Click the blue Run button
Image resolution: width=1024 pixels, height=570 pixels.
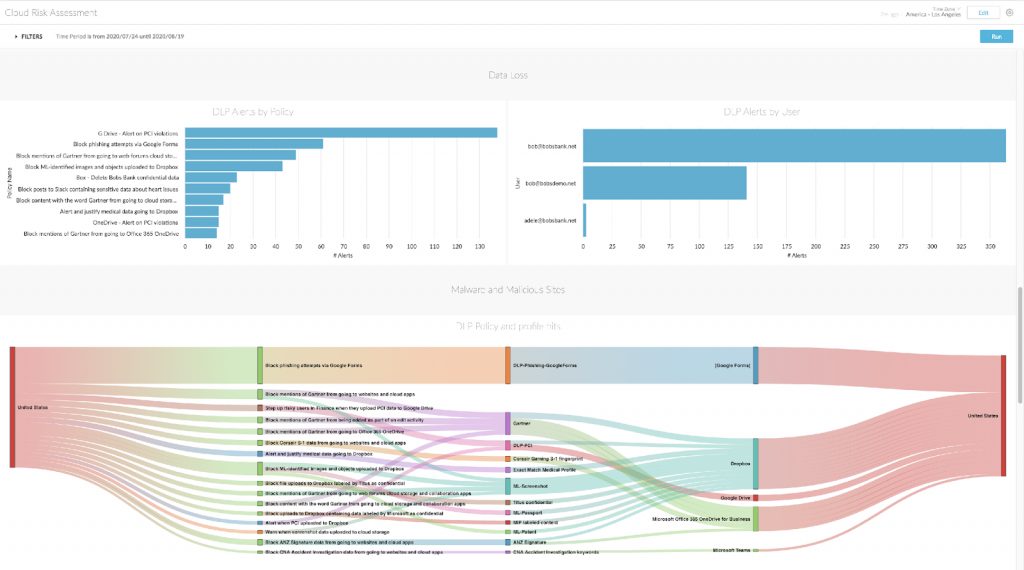[996, 37]
